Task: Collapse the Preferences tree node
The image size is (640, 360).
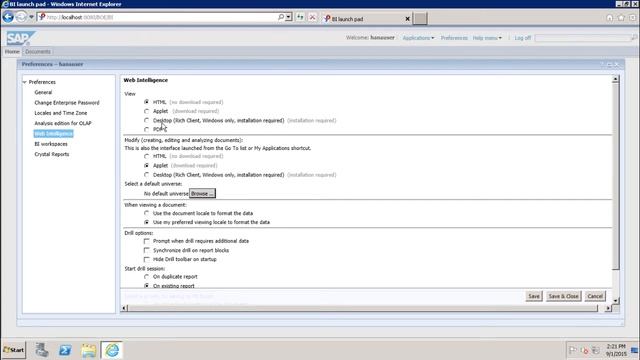Action: point(24,82)
